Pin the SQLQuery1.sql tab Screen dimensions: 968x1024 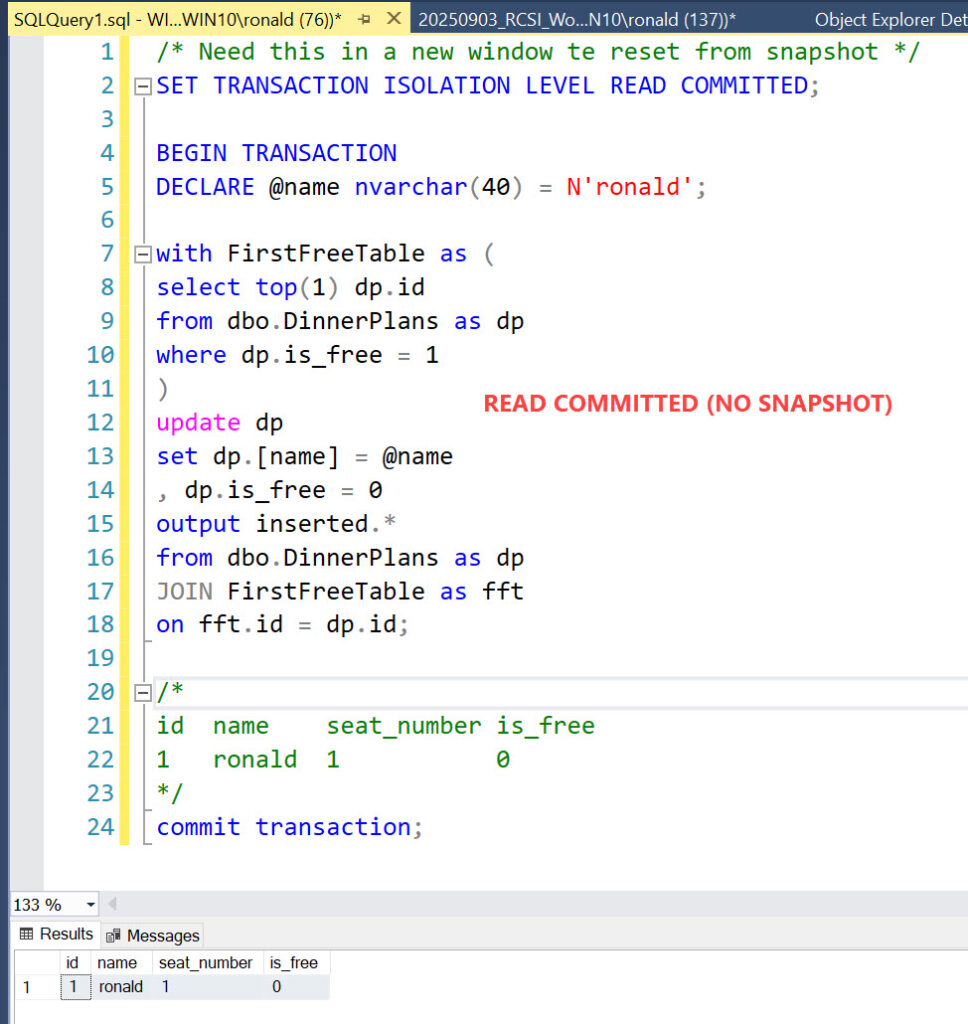coord(364,19)
